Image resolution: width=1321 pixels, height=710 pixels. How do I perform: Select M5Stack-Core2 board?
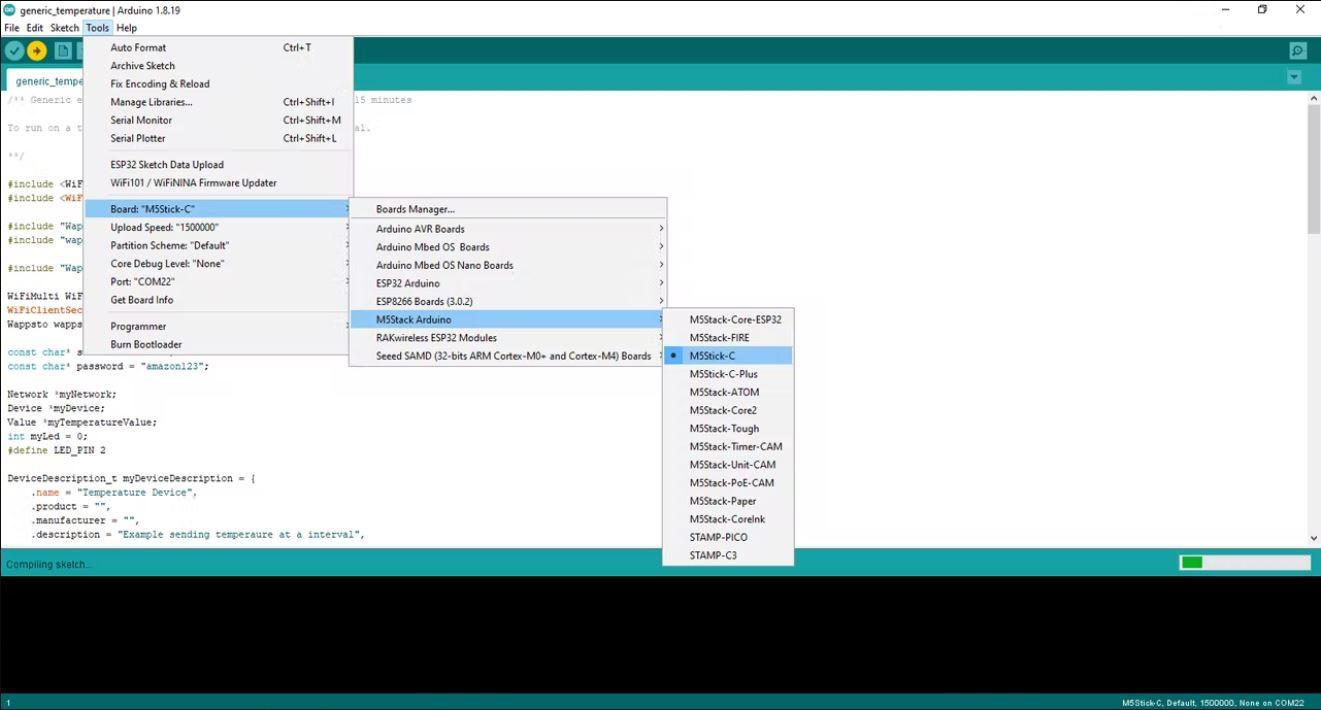[x=728, y=410]
